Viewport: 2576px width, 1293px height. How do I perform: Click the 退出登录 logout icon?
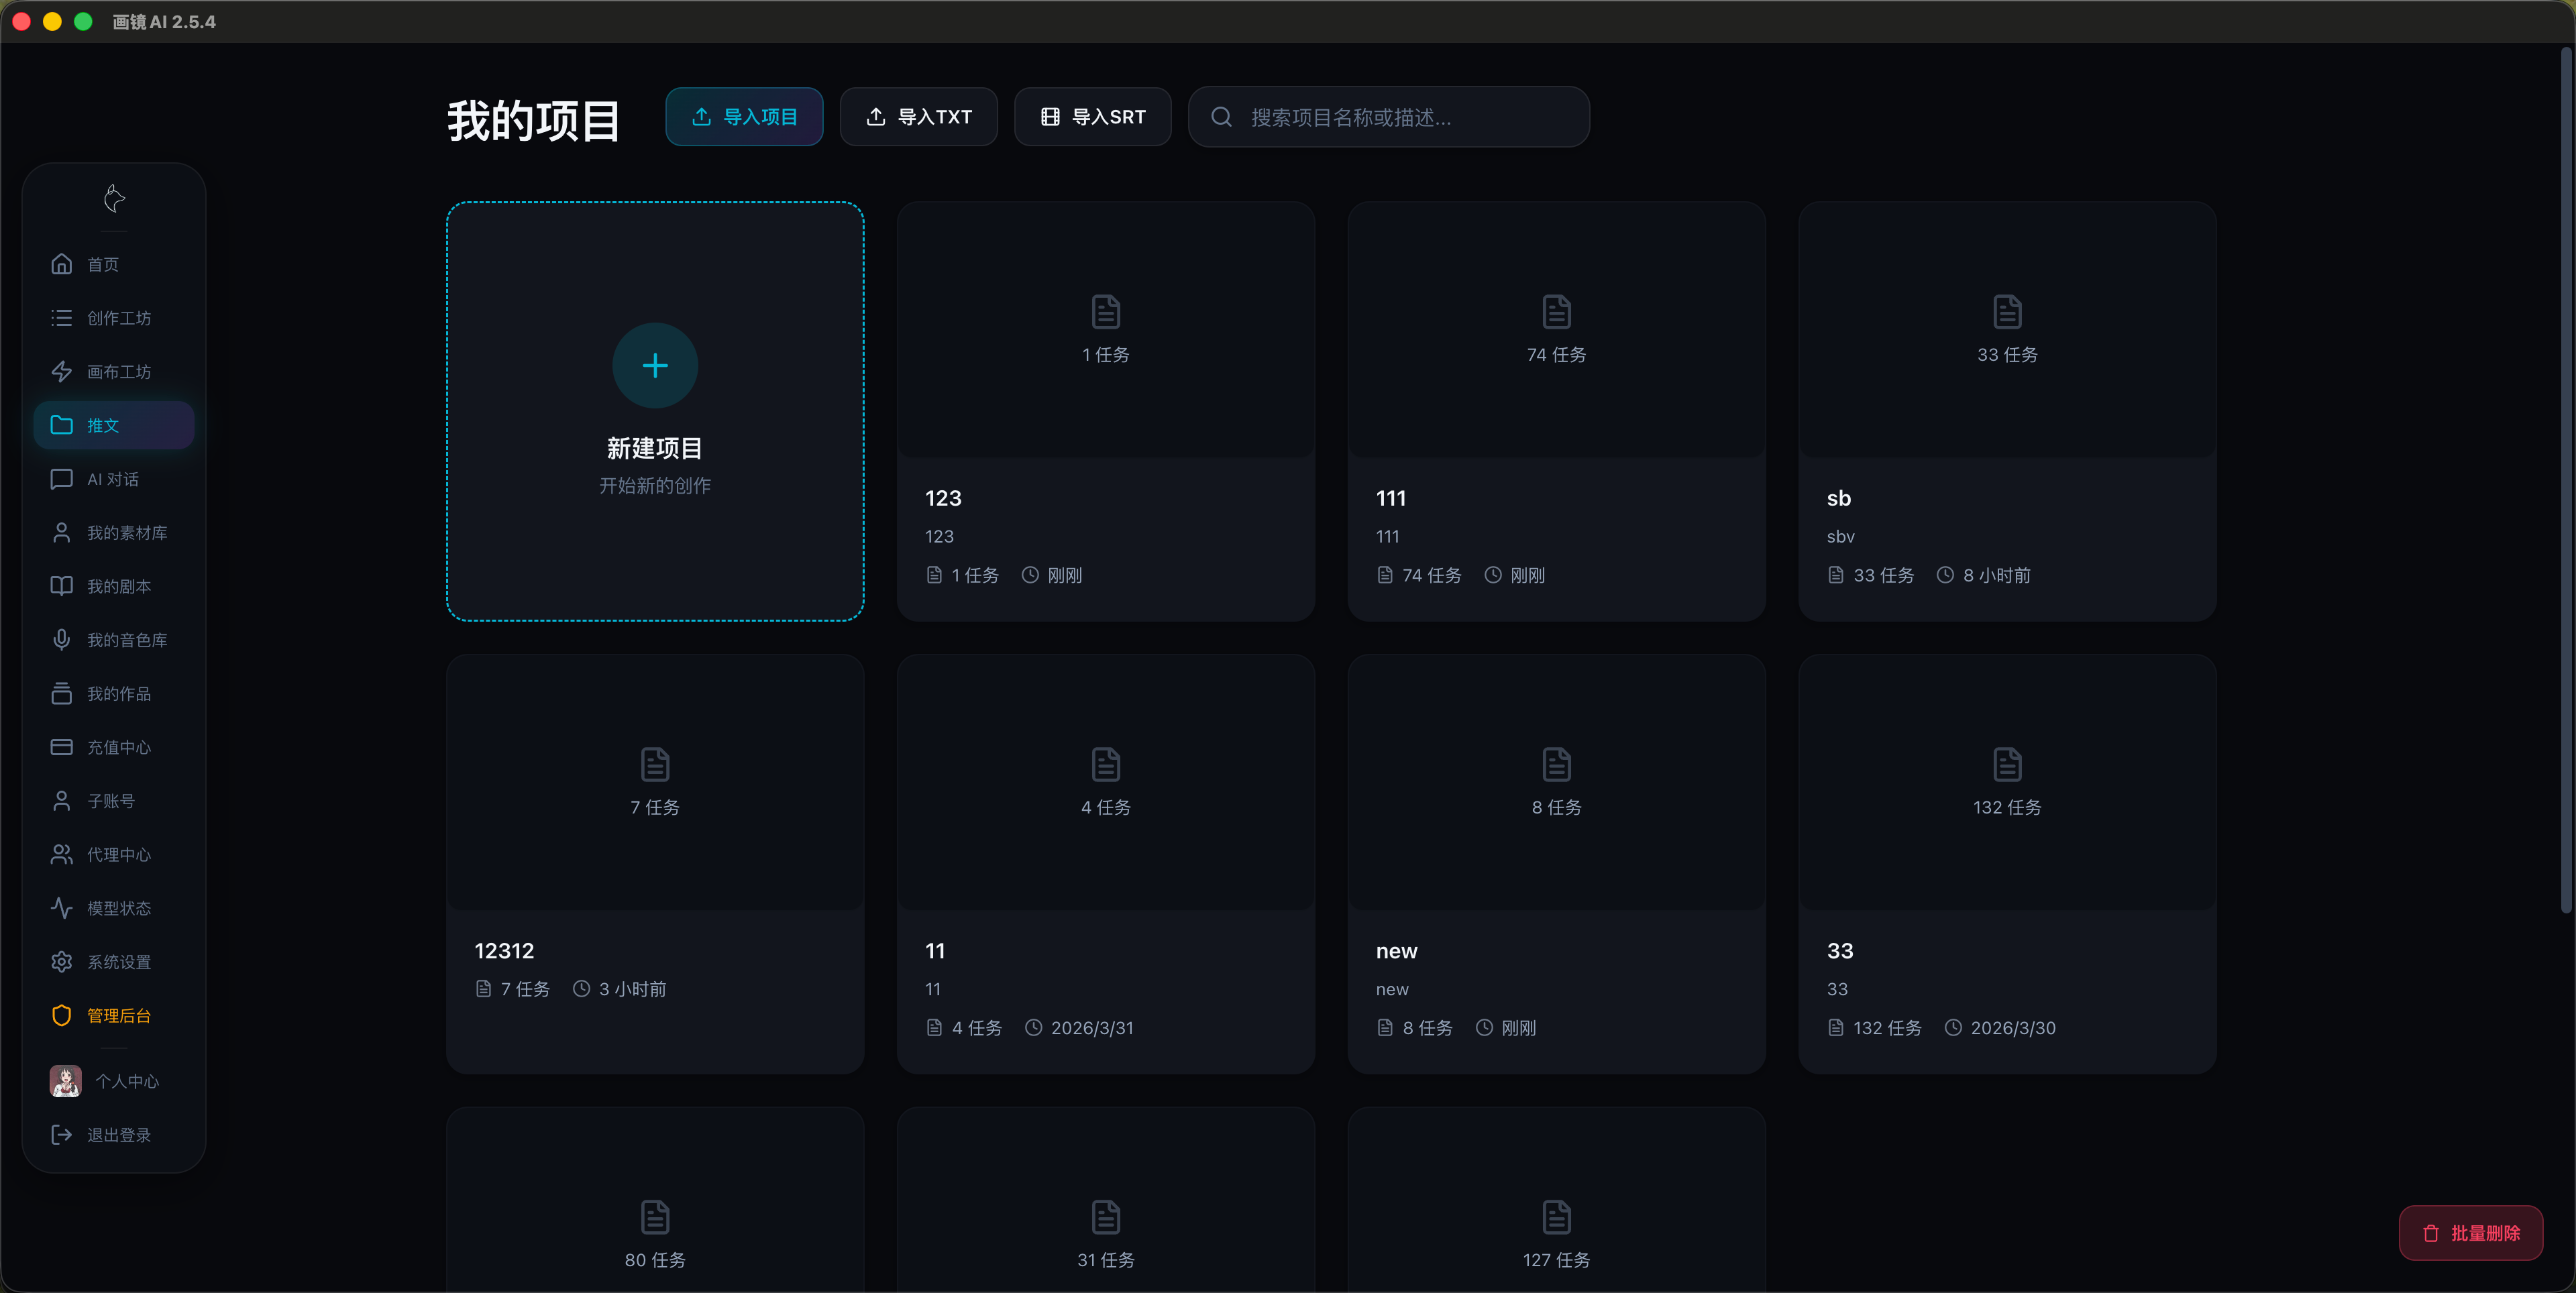pyautogui.click(x=62, y=1135)
